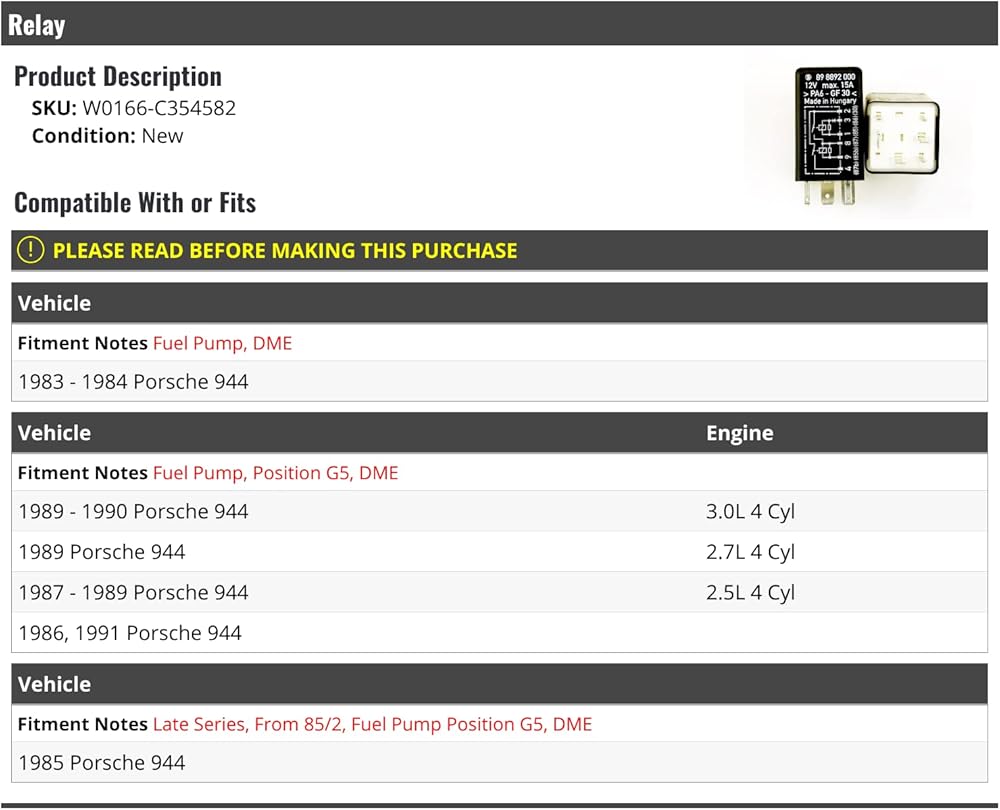
Task: Select the 1989 - 1990 Porsche 944 row
Action: 499,512
